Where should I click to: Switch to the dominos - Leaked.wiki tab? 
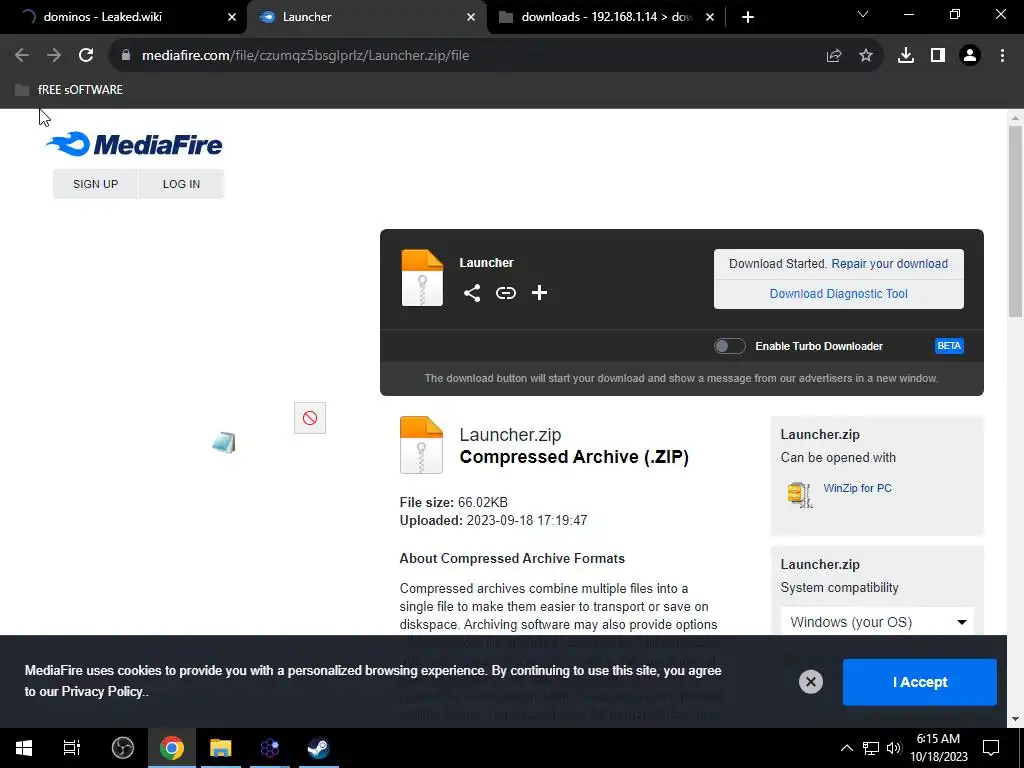click(124, 17)
